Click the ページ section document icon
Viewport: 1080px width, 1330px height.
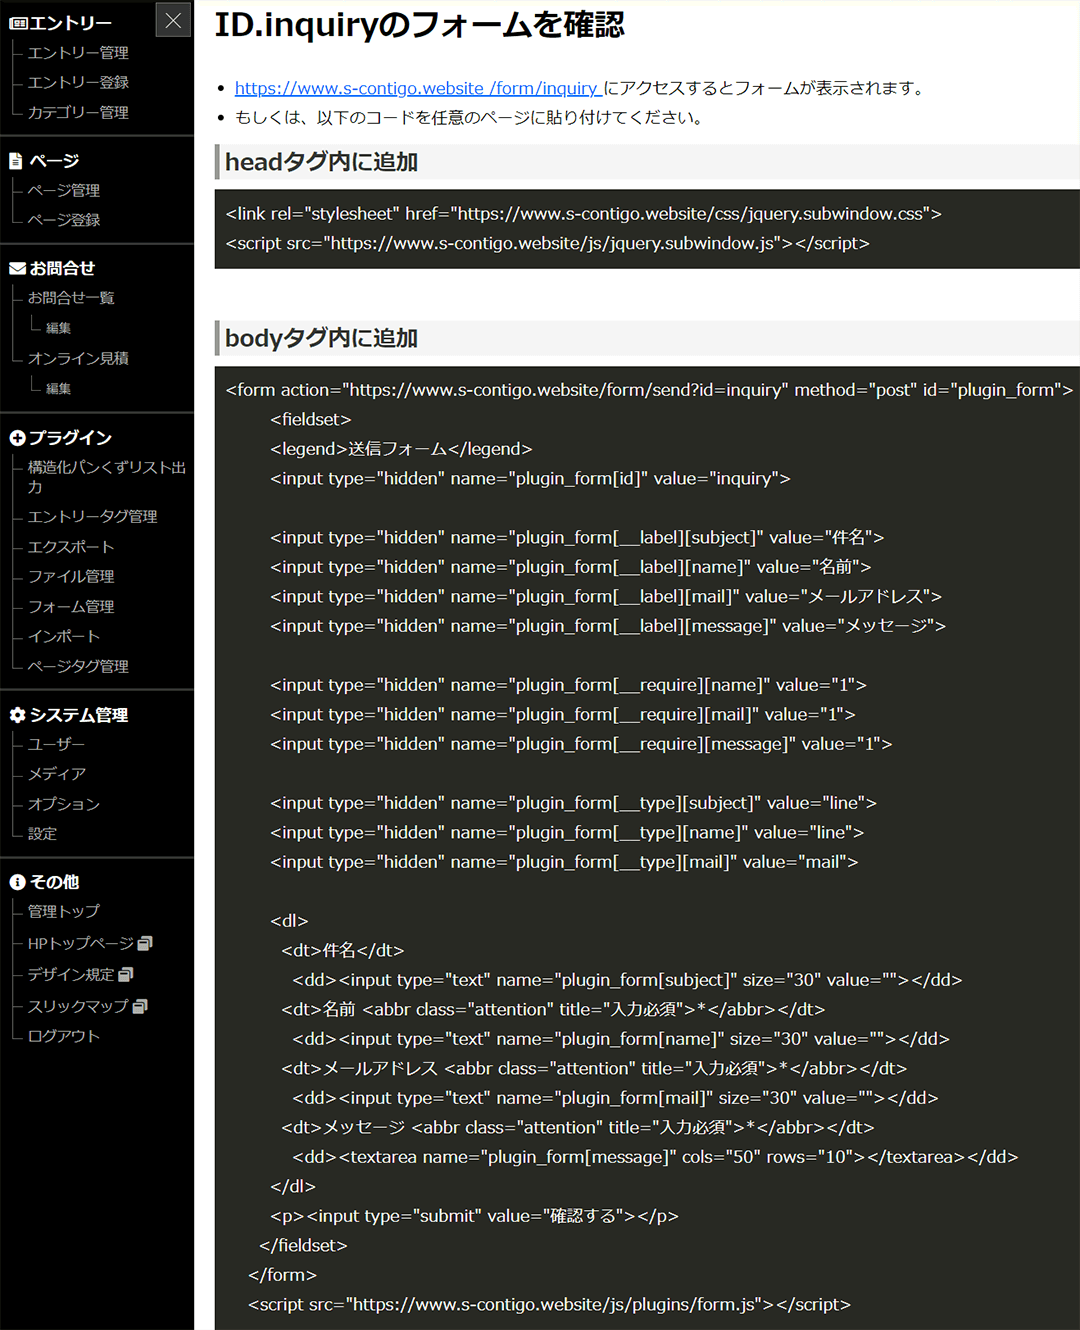(16, 161)
